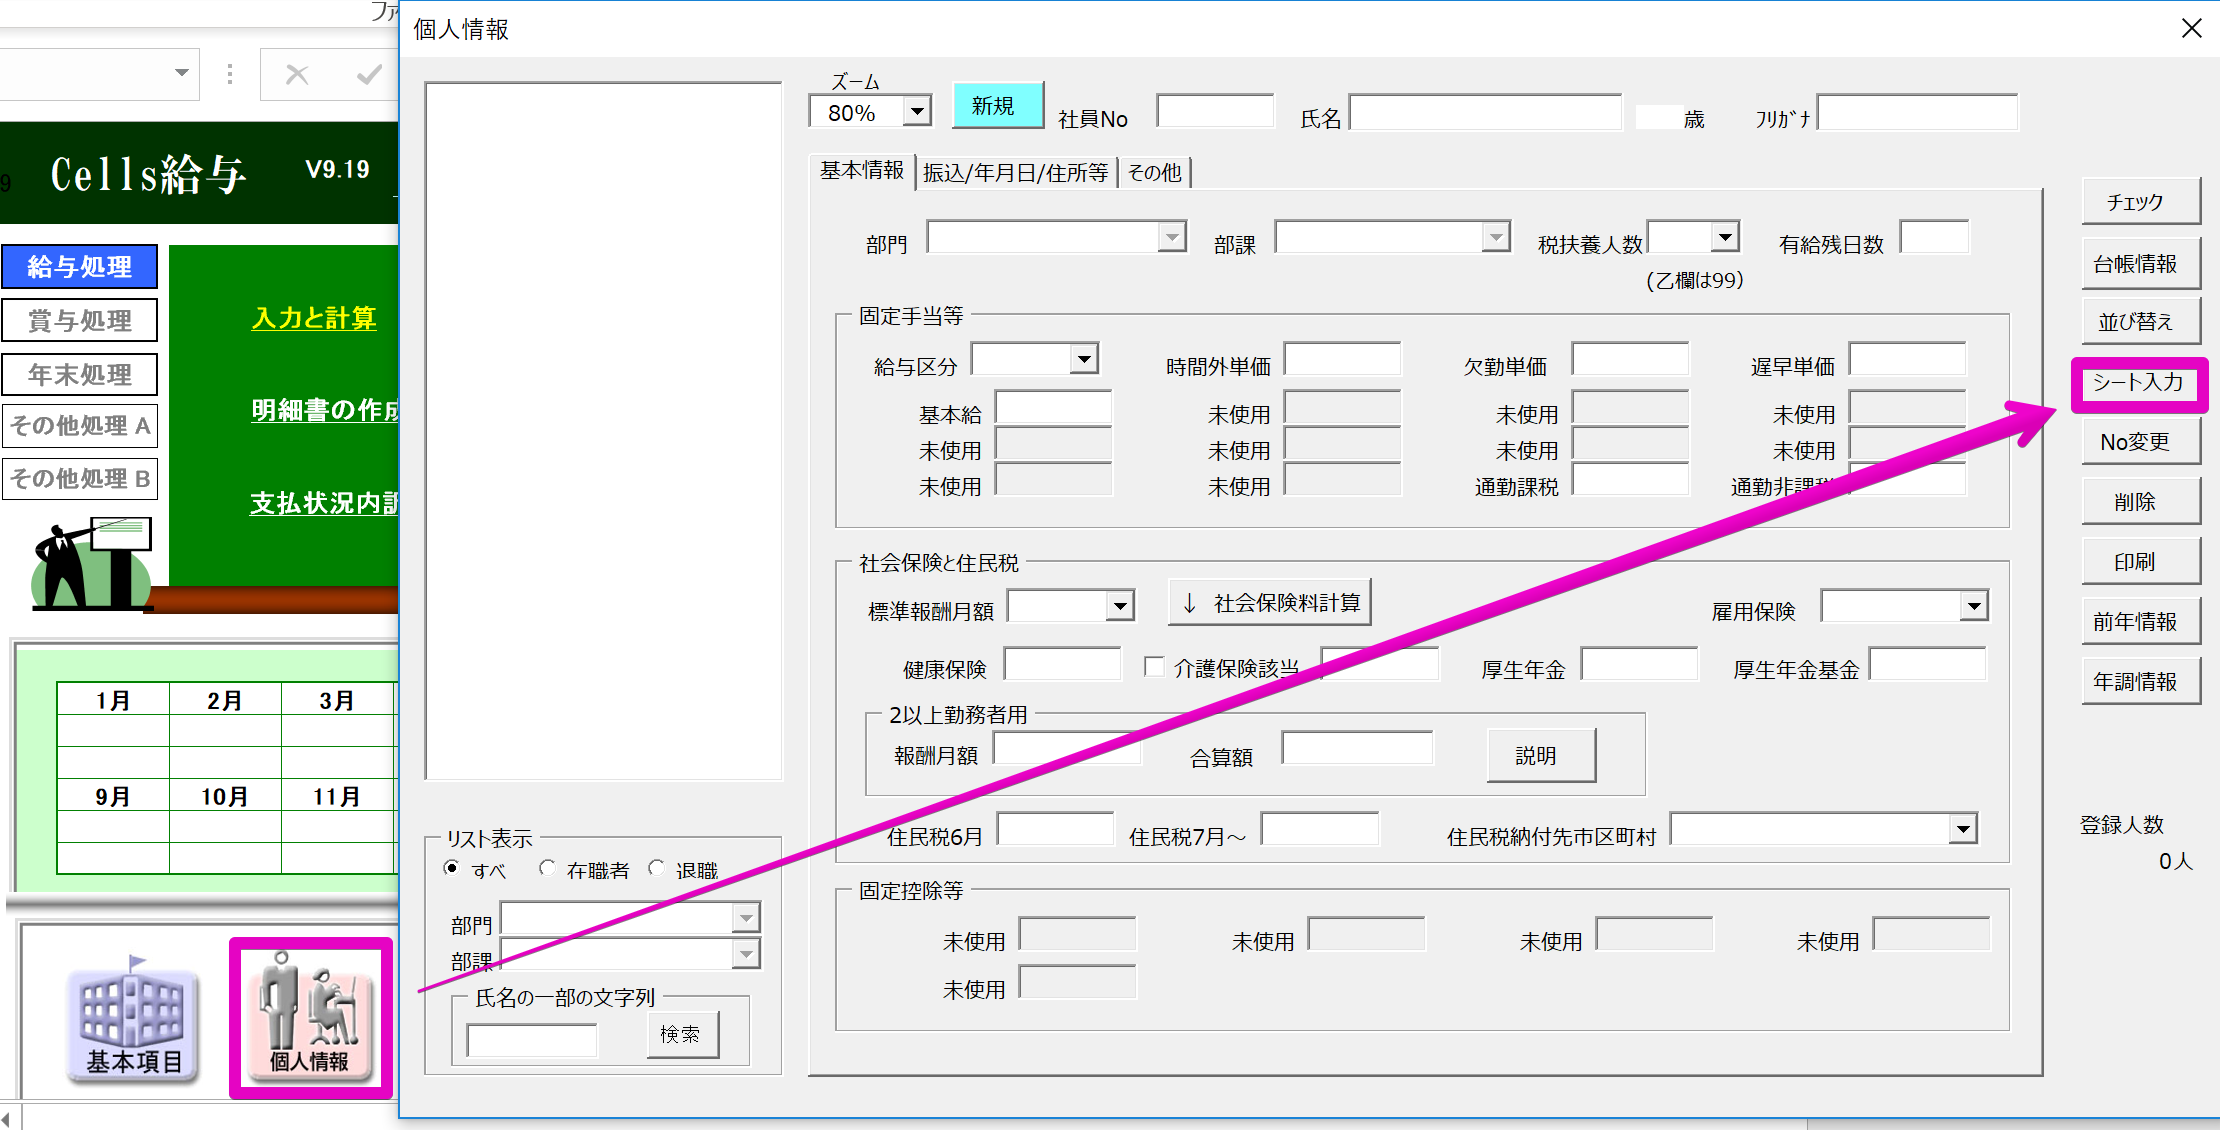Open the 個人情報 people icon

click(x=310, y=1018)
